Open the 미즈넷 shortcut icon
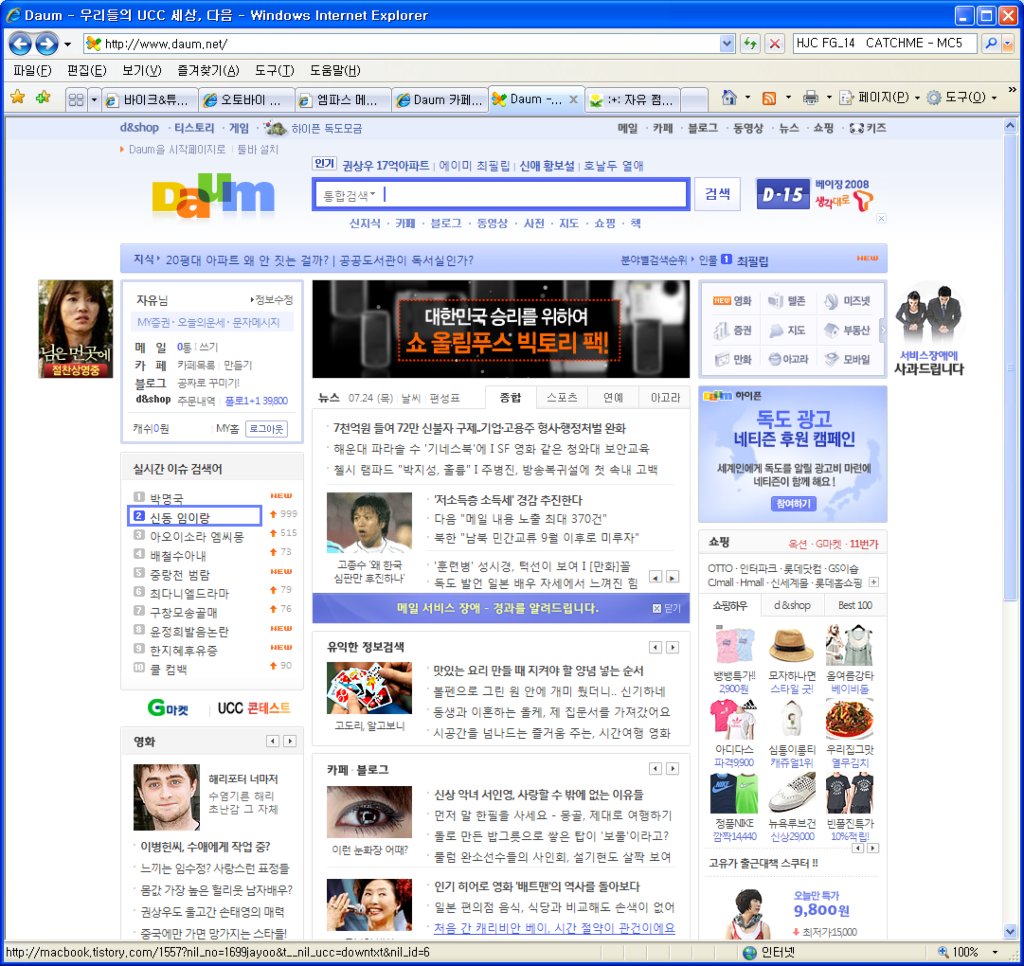 pyautogui.click(x=847, y=301)
